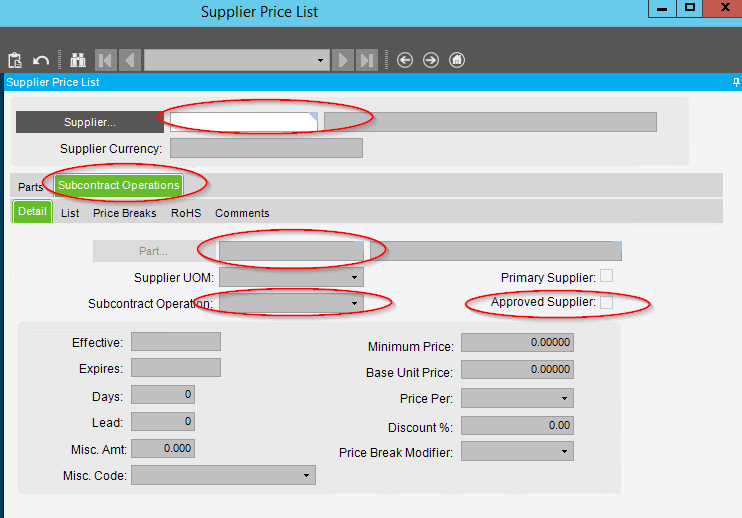Click the Undo arrow toolbar icon
Viewport: 742px width, 518px height.
click(41, 61)
